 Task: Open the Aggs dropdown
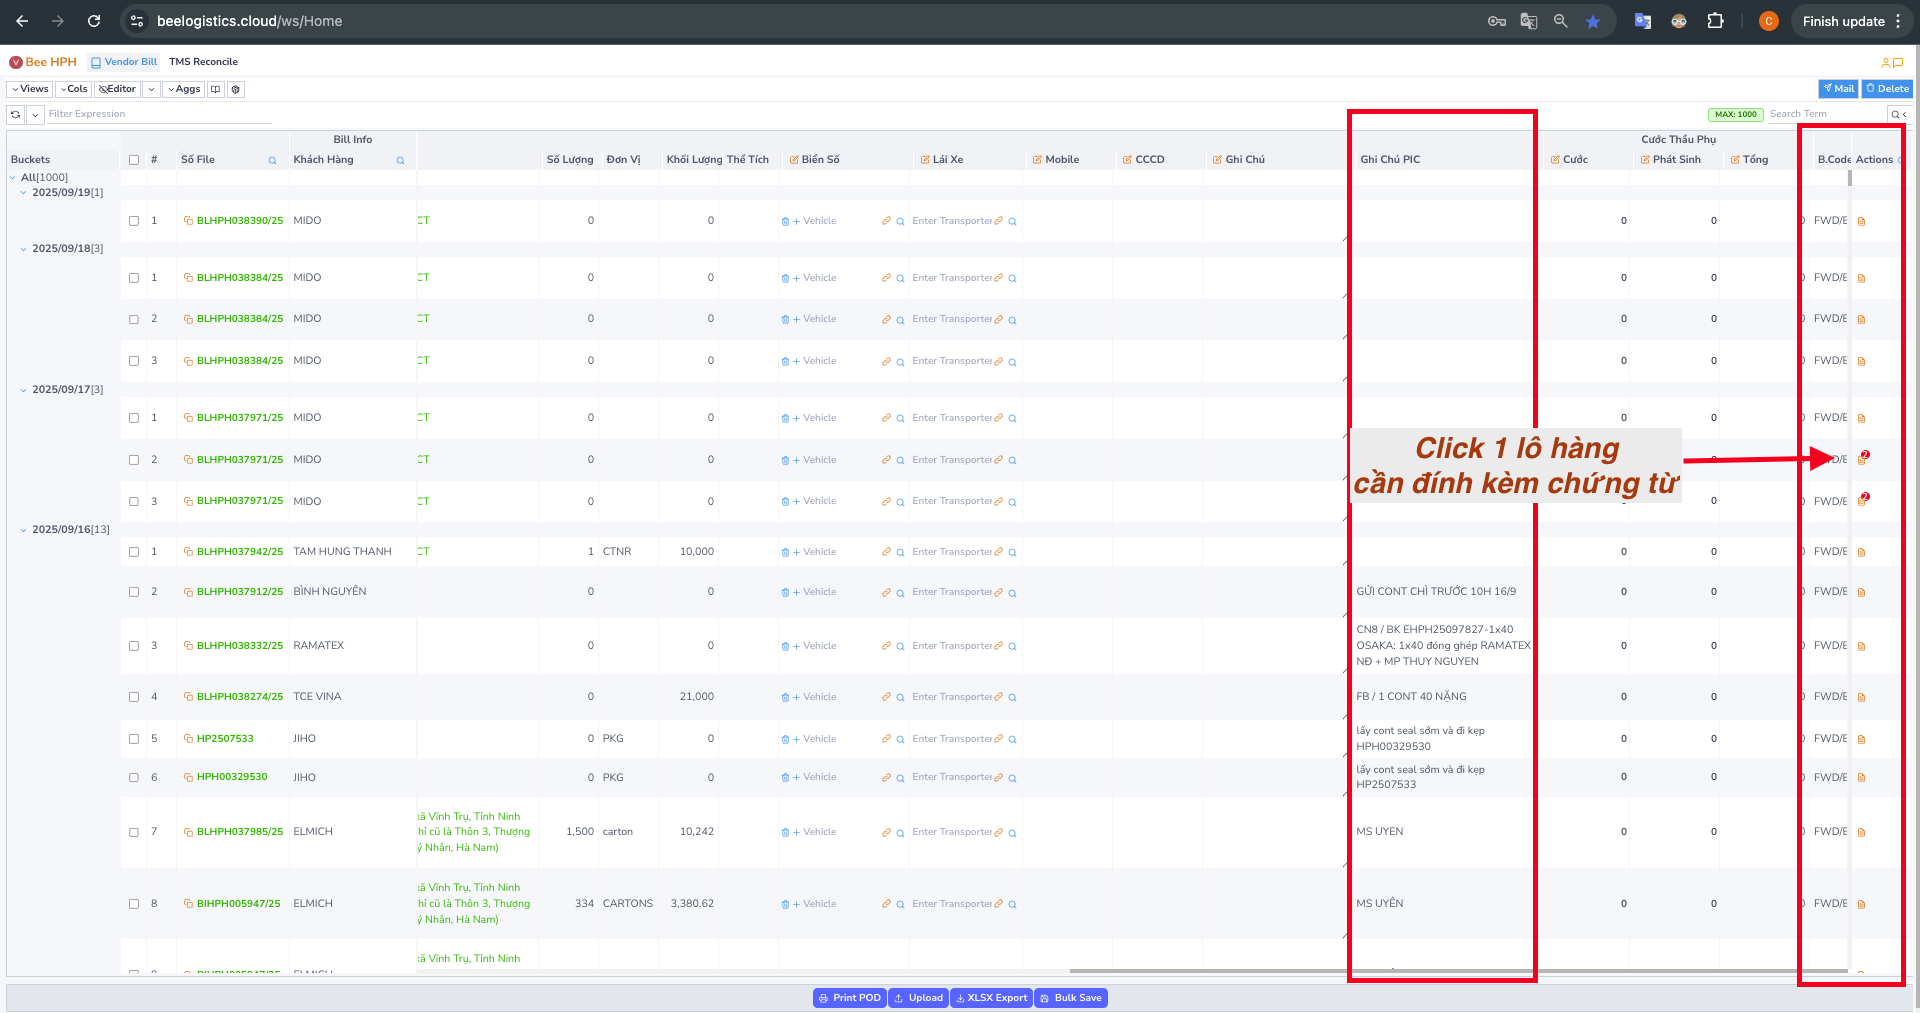tap(184, 90)
